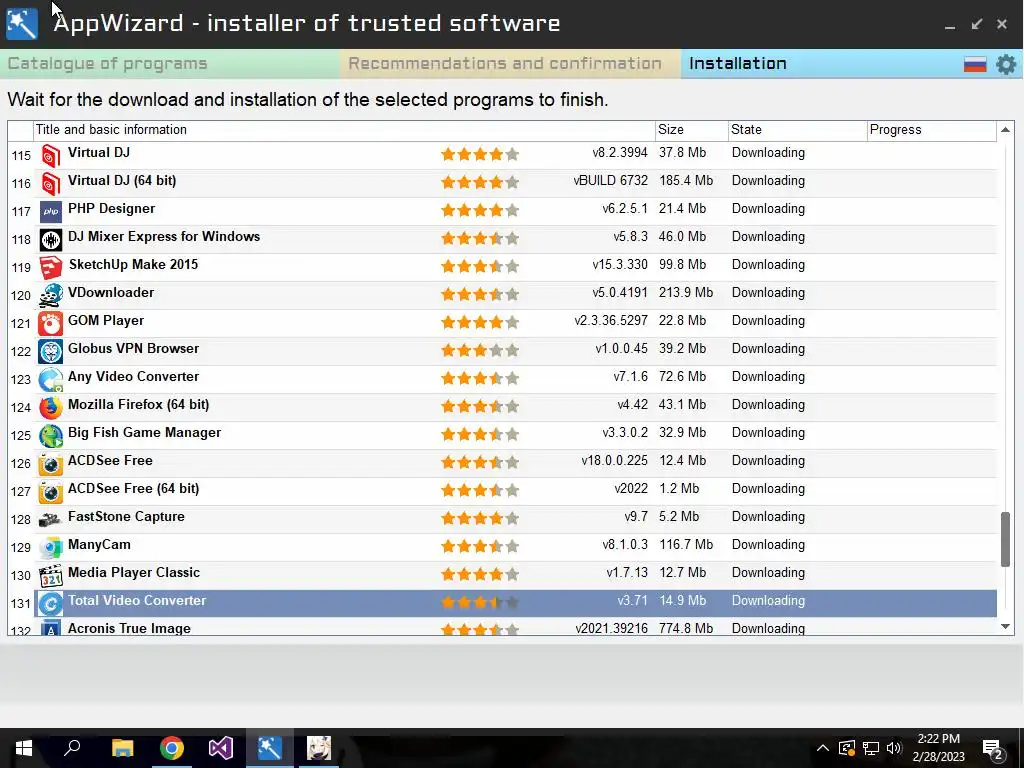Click the Virtual DJ row 115 icon

(50, 155)
